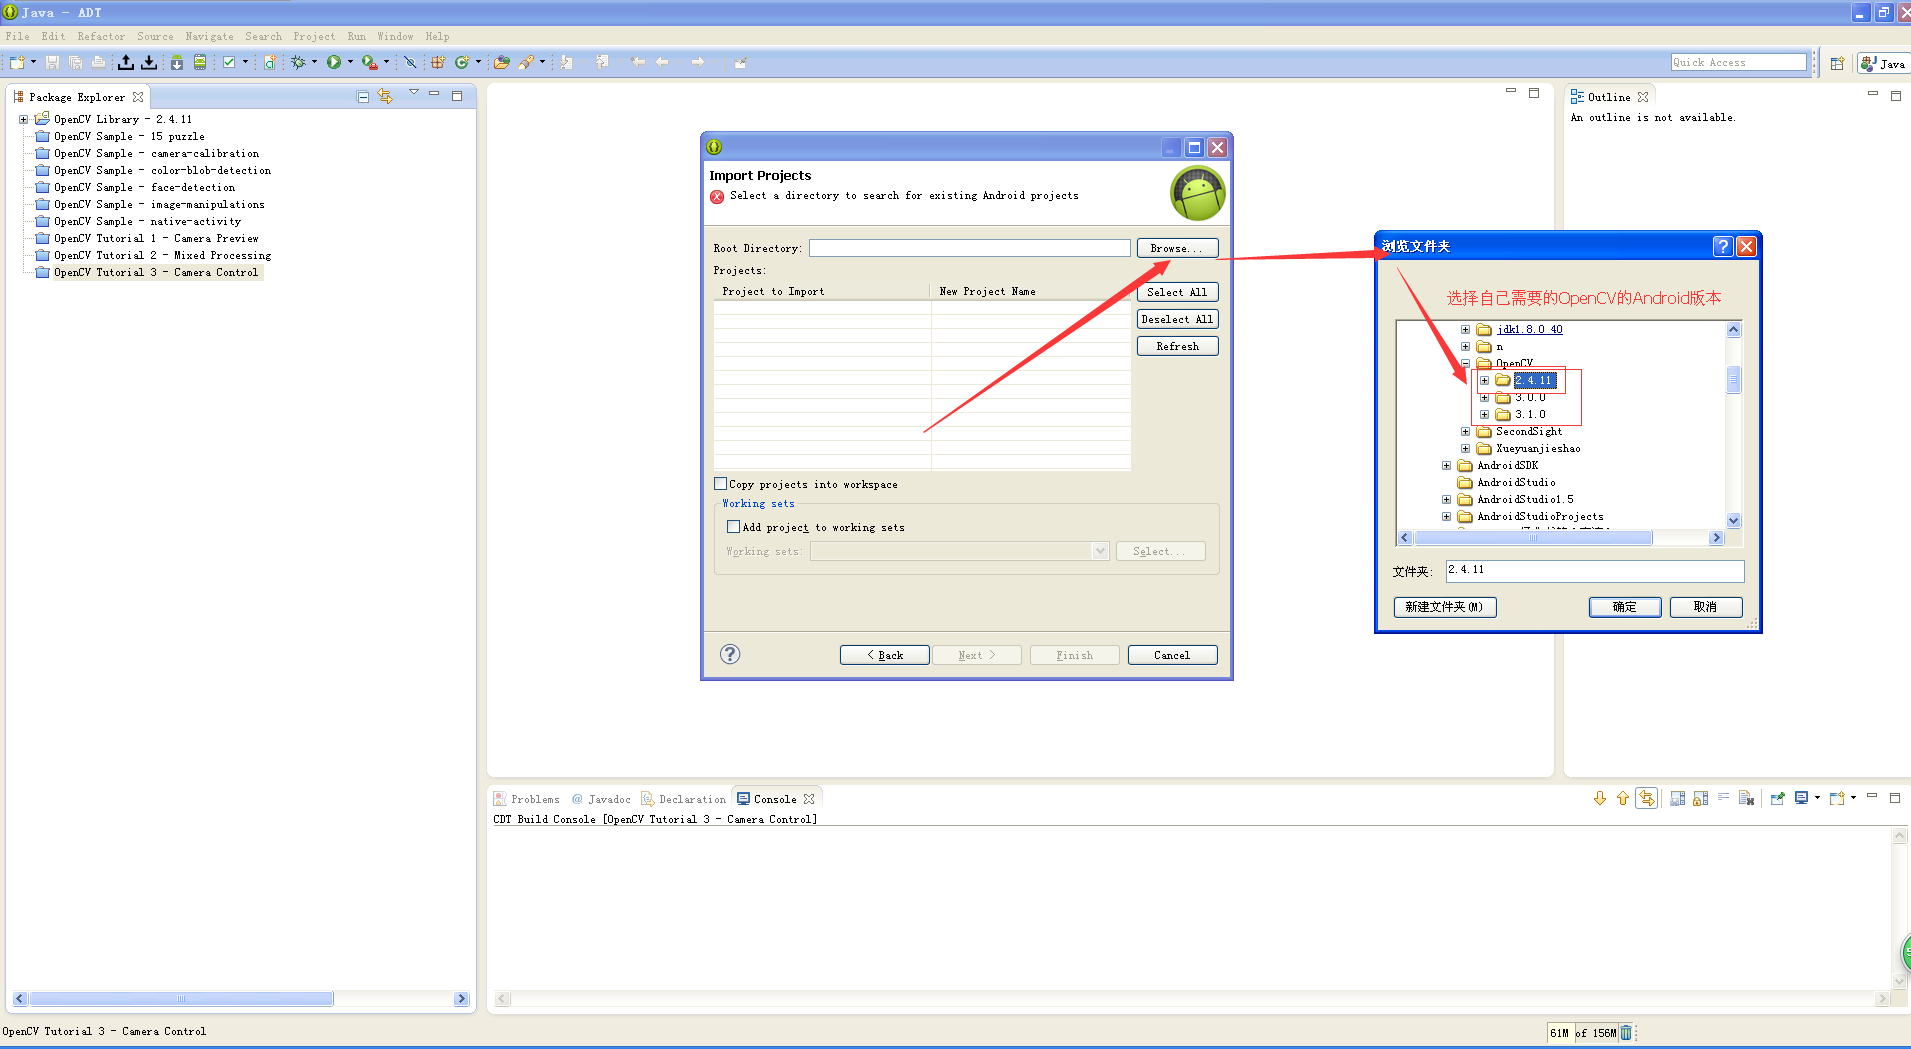Expand OpenCV Library - 2.4.11 project node
The width and height of the screenshot is (1911, 1049).
[x=24, y=119]
